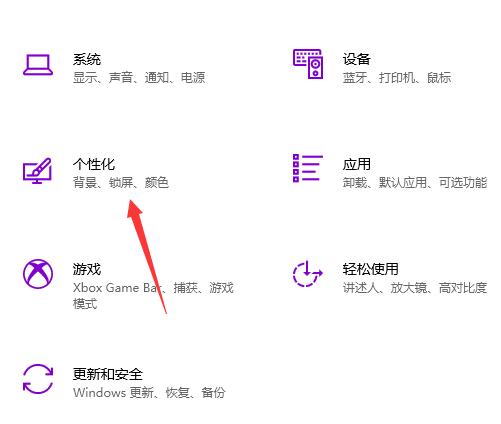Open the 更新和安全 settings heading

(x=108, y=374)
